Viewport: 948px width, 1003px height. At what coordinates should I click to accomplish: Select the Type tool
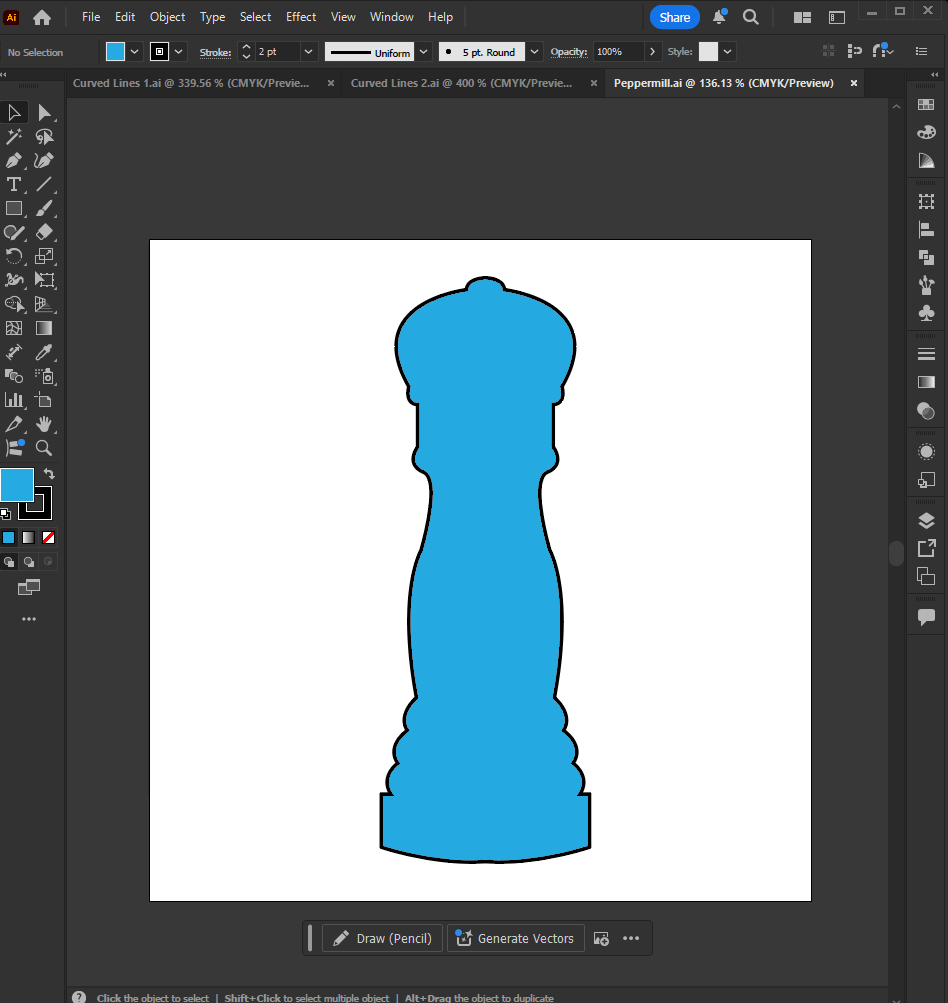(14, 184)
